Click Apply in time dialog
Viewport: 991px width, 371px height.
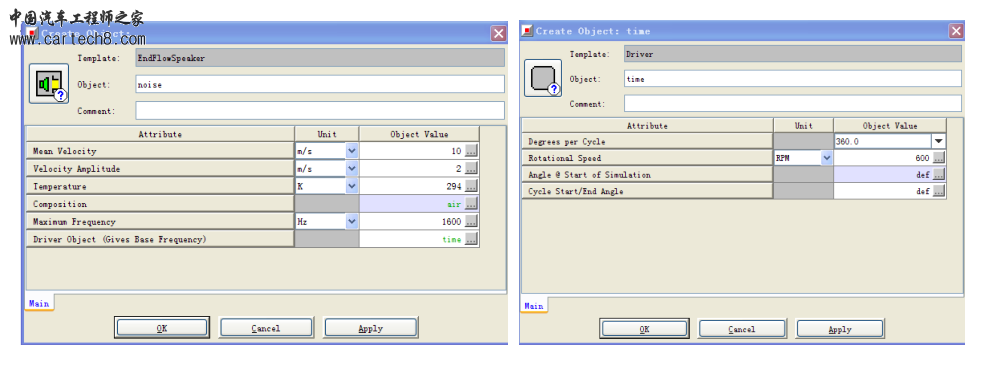click(x=840, y=329)
